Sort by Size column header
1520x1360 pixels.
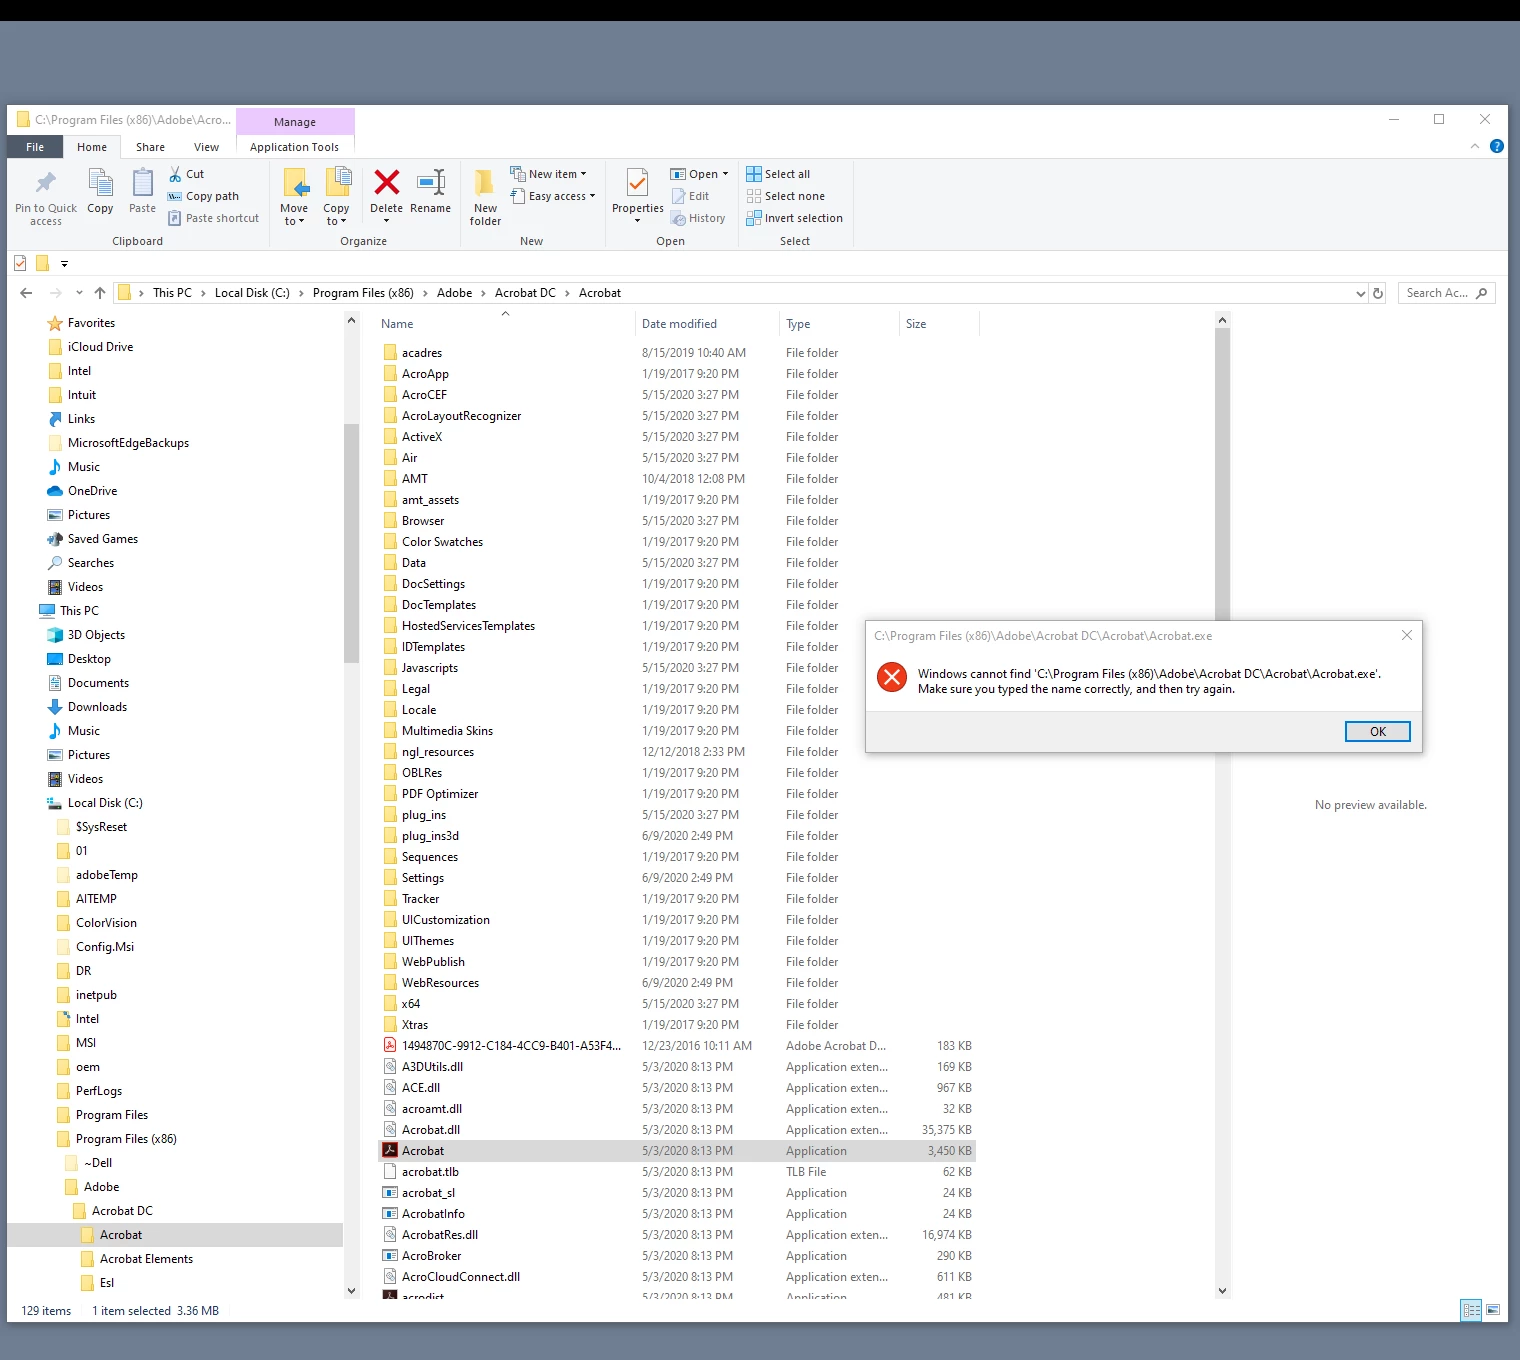click(939, 324)
